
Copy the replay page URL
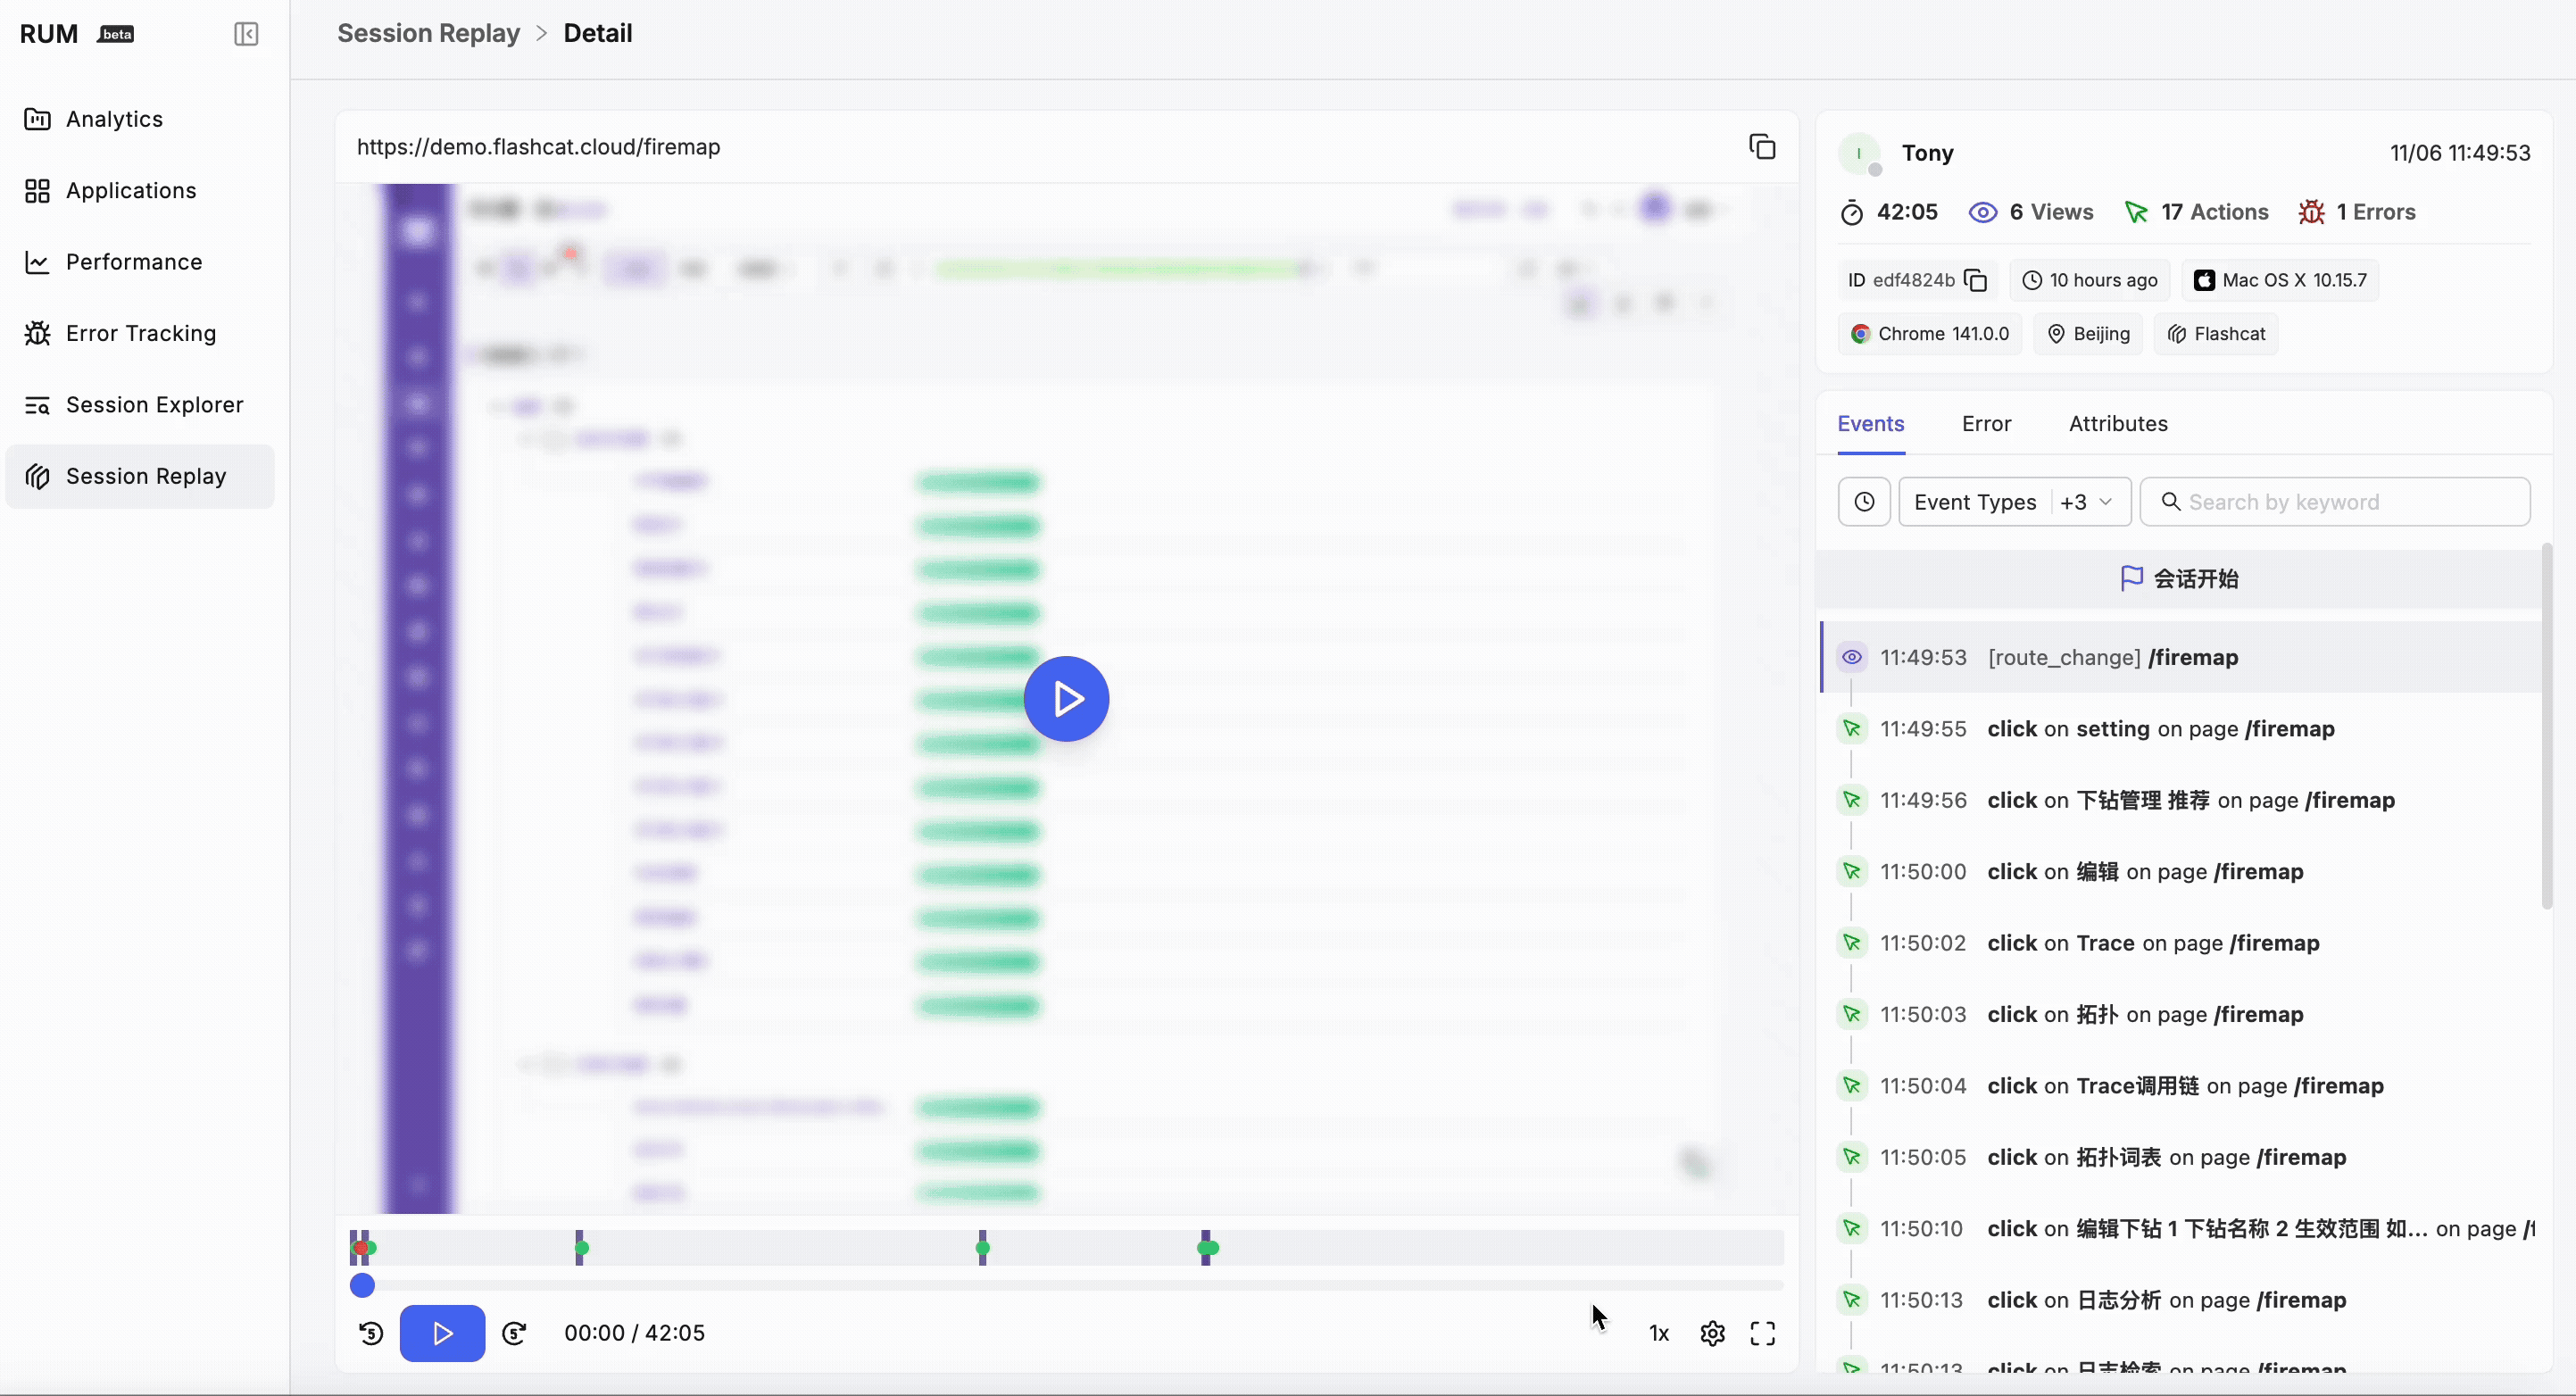(1762, 147)
